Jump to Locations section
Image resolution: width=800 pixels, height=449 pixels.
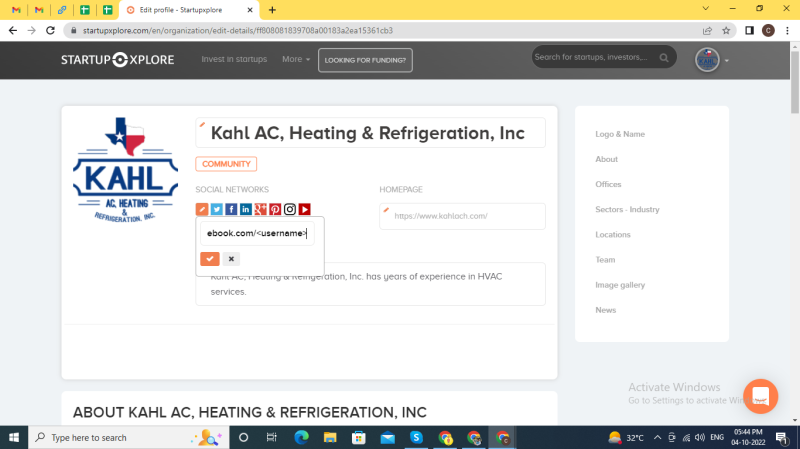(613, 235)
